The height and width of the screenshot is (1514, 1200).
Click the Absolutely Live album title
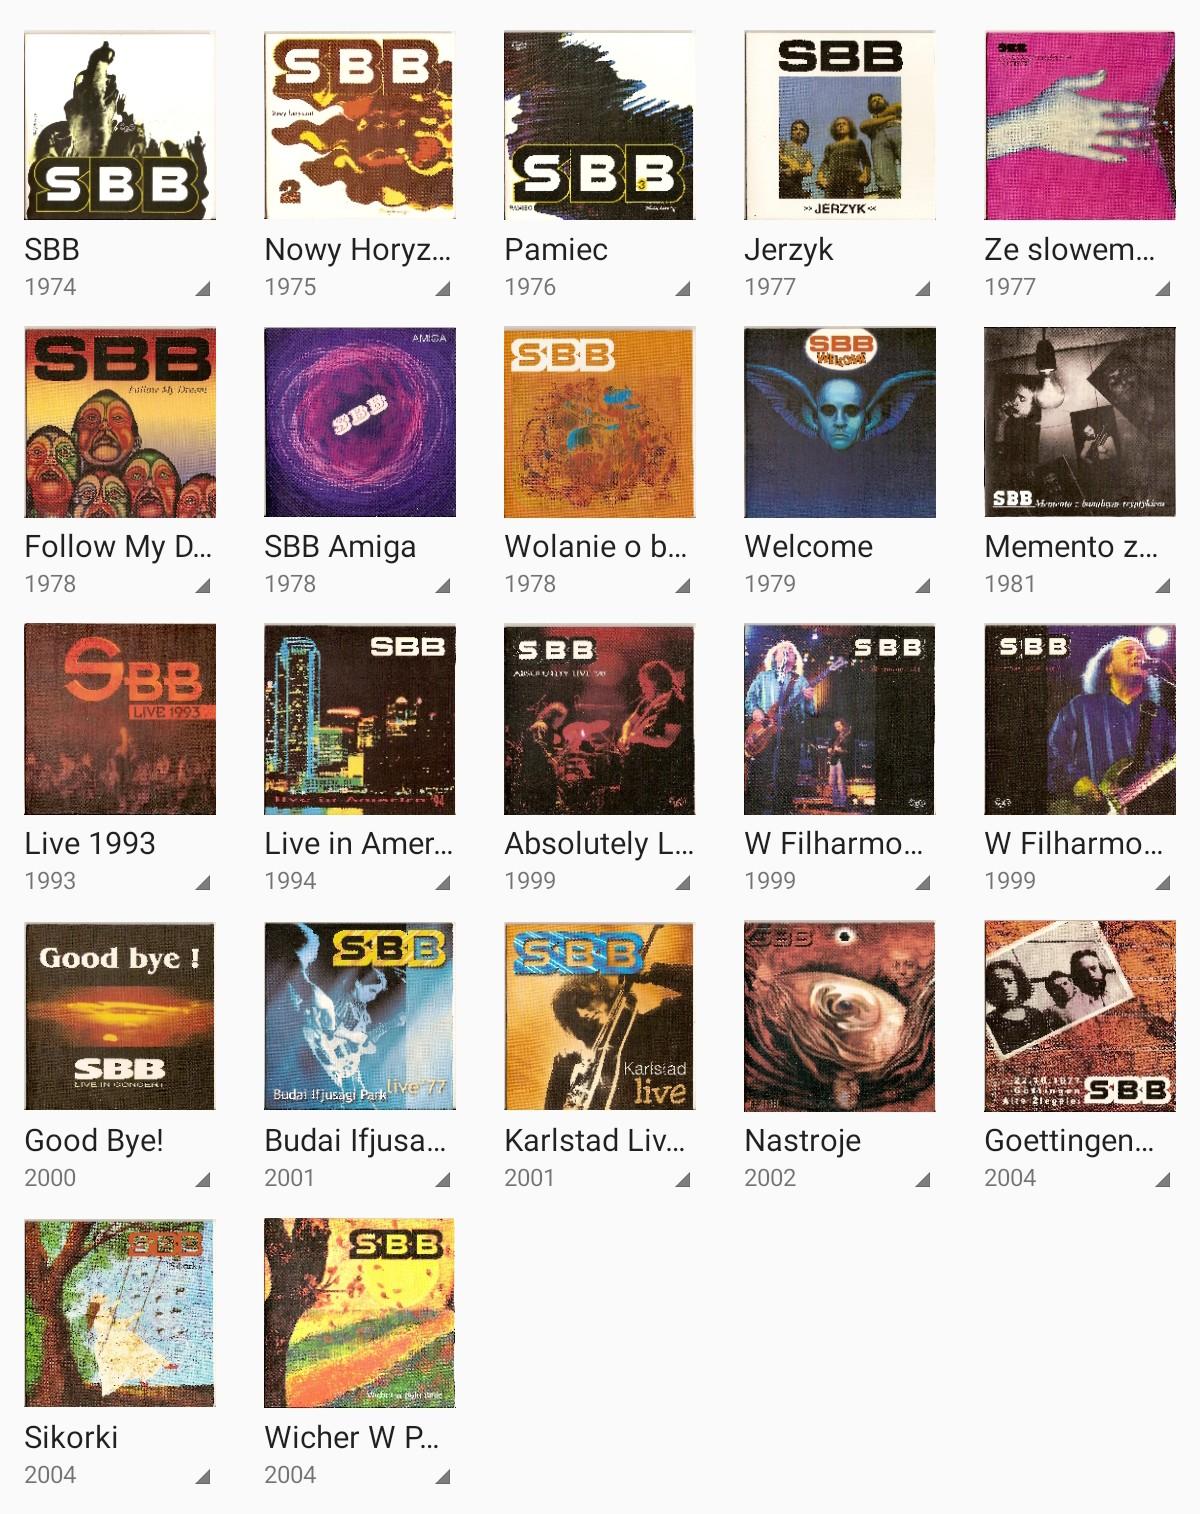click(x=599, y=844)
